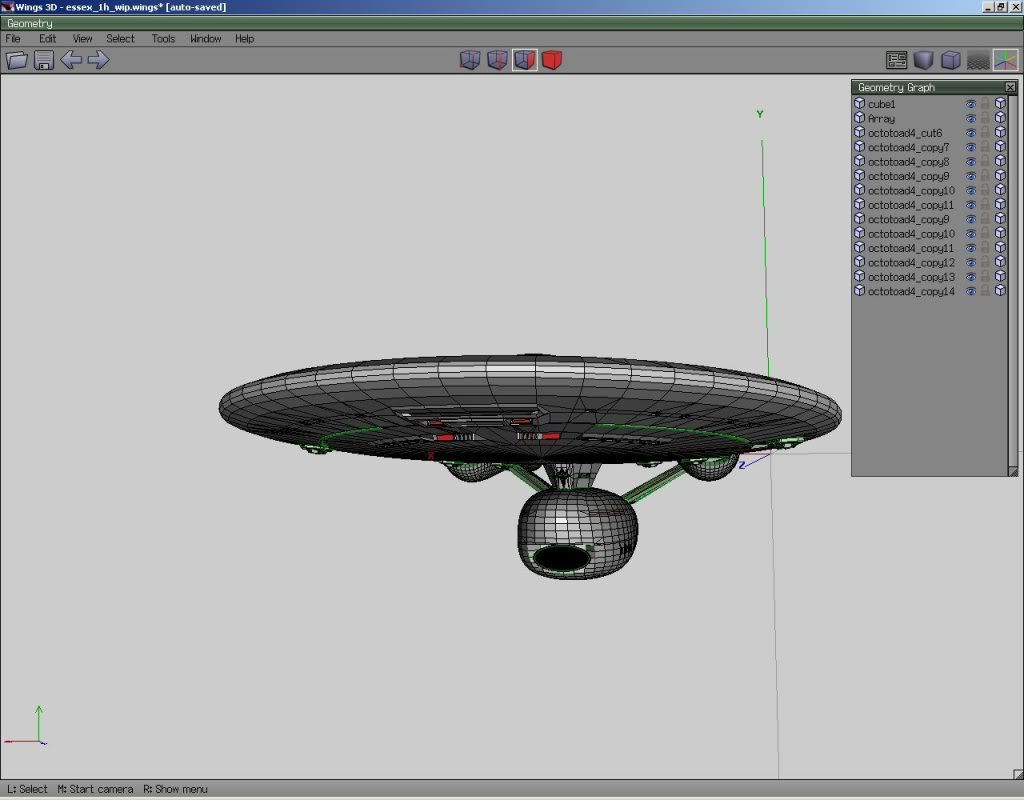
Task: Open the Select menu
Action: (120, 39)
